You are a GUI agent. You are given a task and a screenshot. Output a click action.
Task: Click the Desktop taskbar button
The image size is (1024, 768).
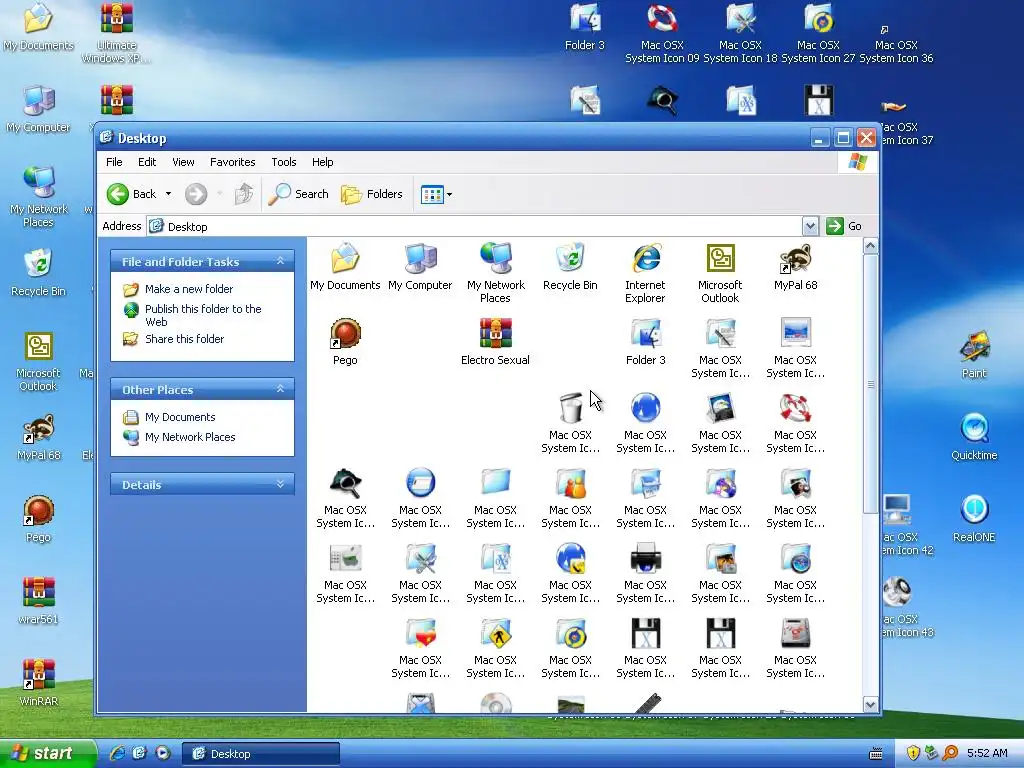[x=260, y=754]
